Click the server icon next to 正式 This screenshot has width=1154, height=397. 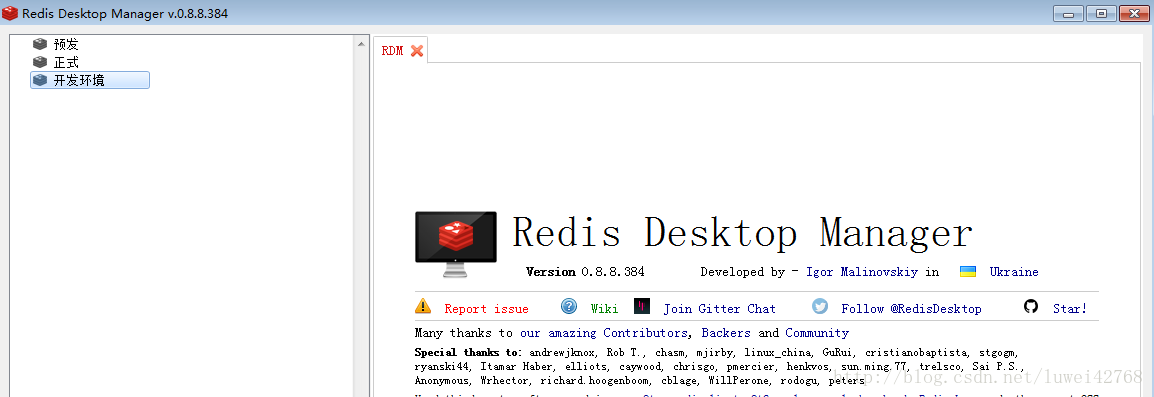point(40,62)
